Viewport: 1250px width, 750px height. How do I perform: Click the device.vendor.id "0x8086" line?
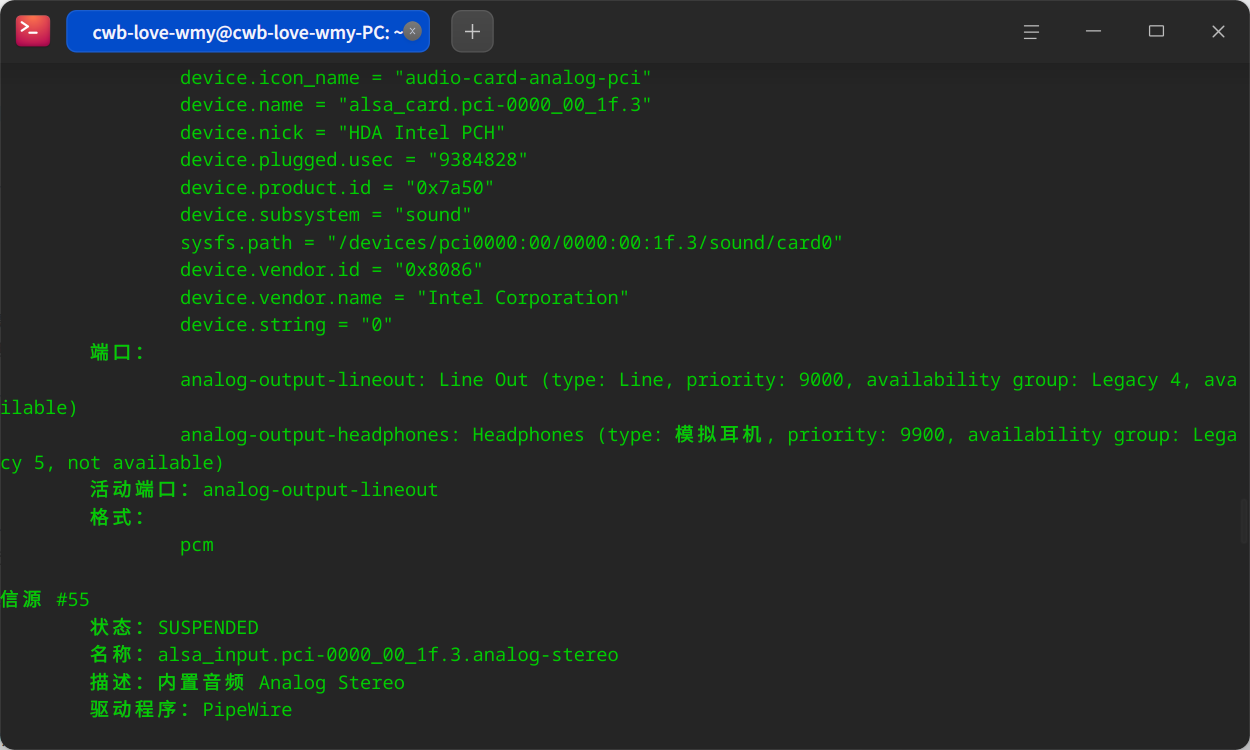(332, 270)
